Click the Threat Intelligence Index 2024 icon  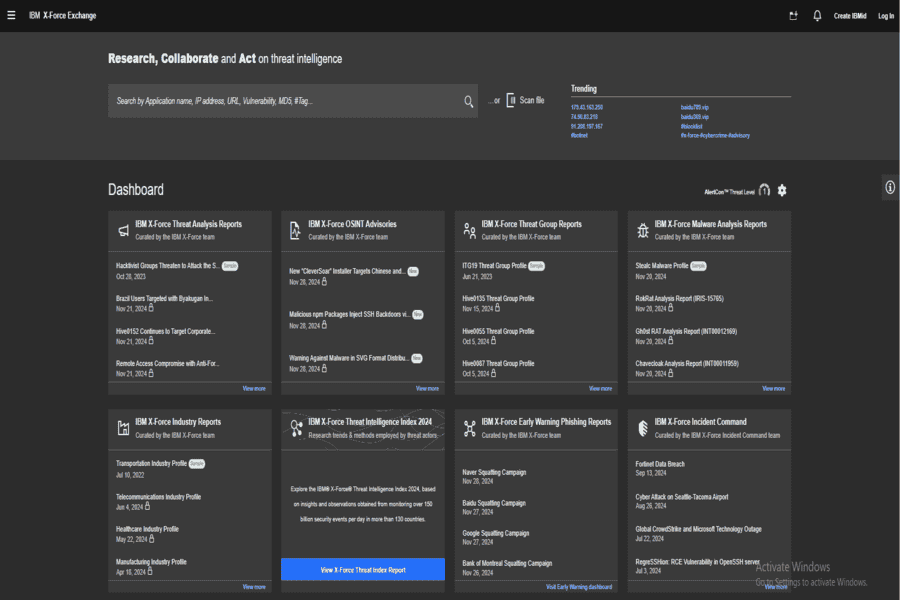click(x=296, y=428)
